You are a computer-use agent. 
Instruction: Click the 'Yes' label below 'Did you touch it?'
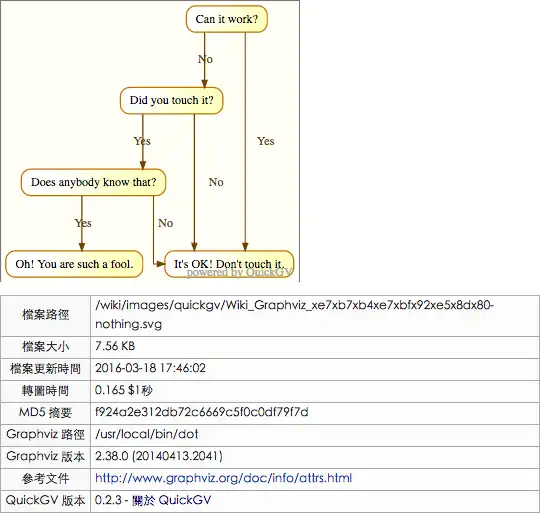click(142, 141)
